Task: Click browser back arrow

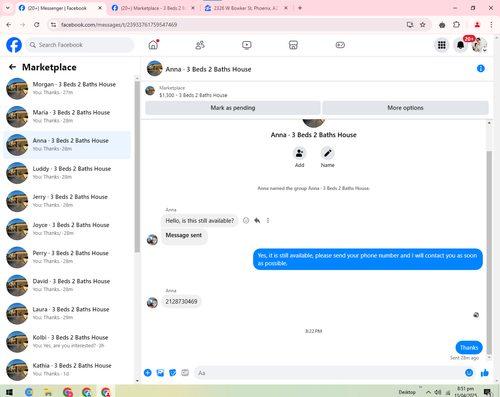Action: (9, 25)
